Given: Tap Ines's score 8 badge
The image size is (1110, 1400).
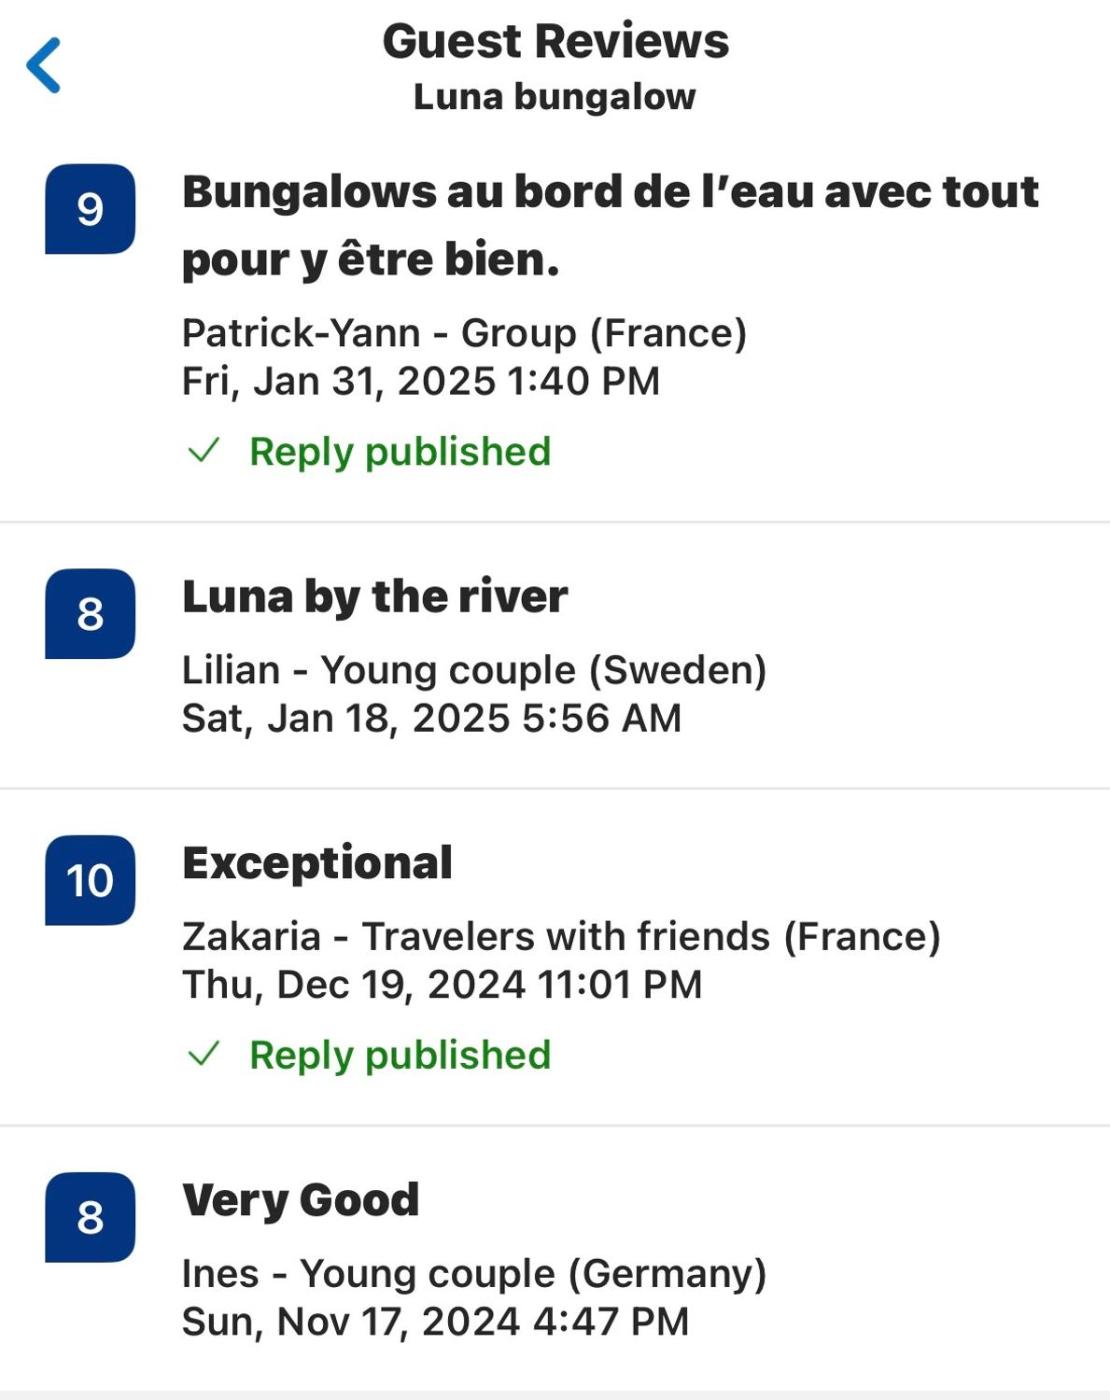Looking at the screenshot, I should point(90,1217).
